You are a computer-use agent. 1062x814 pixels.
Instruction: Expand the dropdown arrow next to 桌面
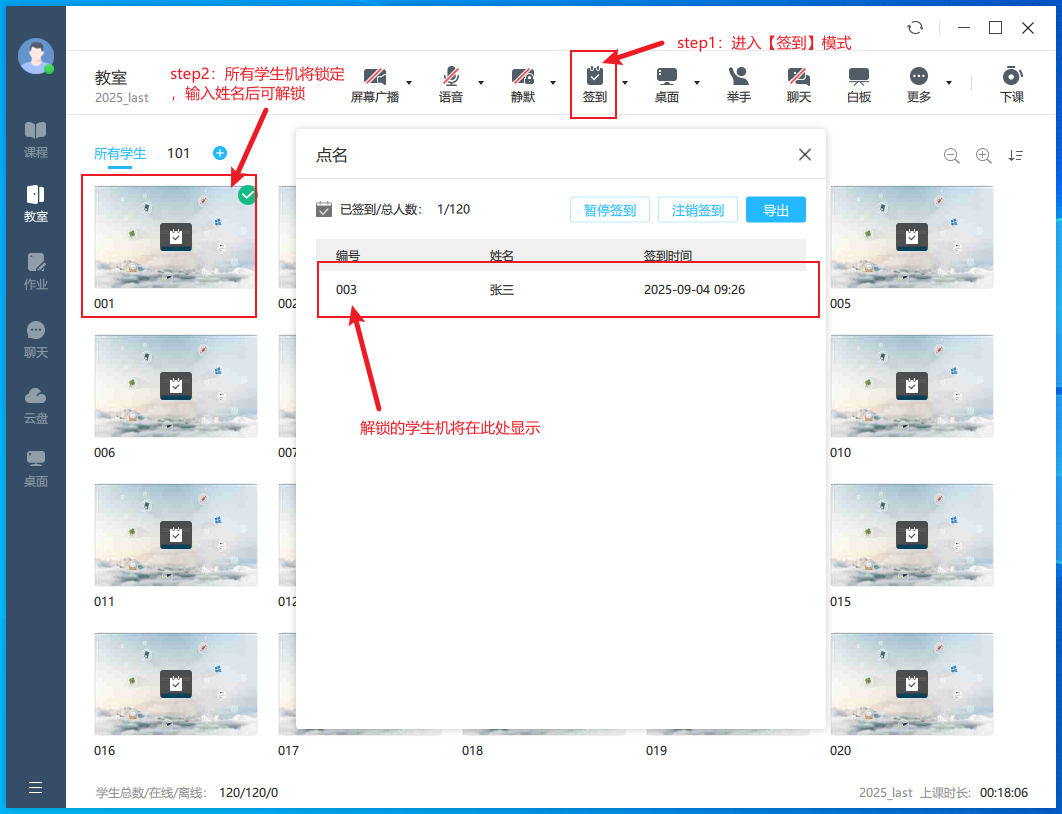pos(697,83)
